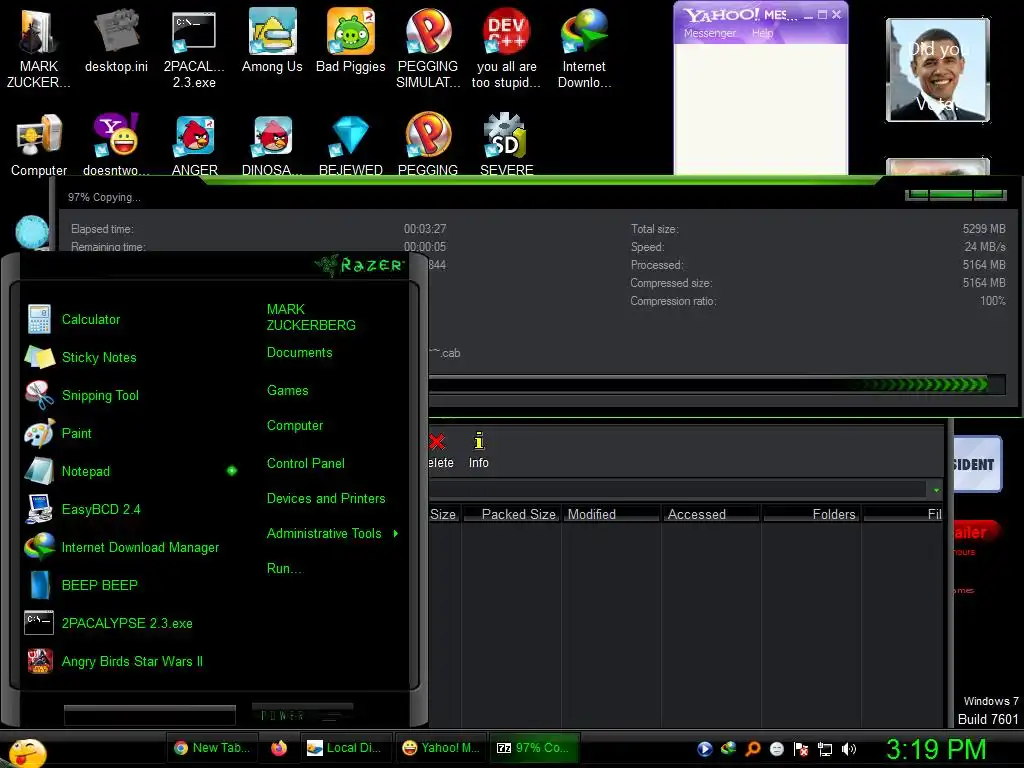
Task: Open the Action Center flag tray icon
Action: pyautogui.click(x=801, y=749)
